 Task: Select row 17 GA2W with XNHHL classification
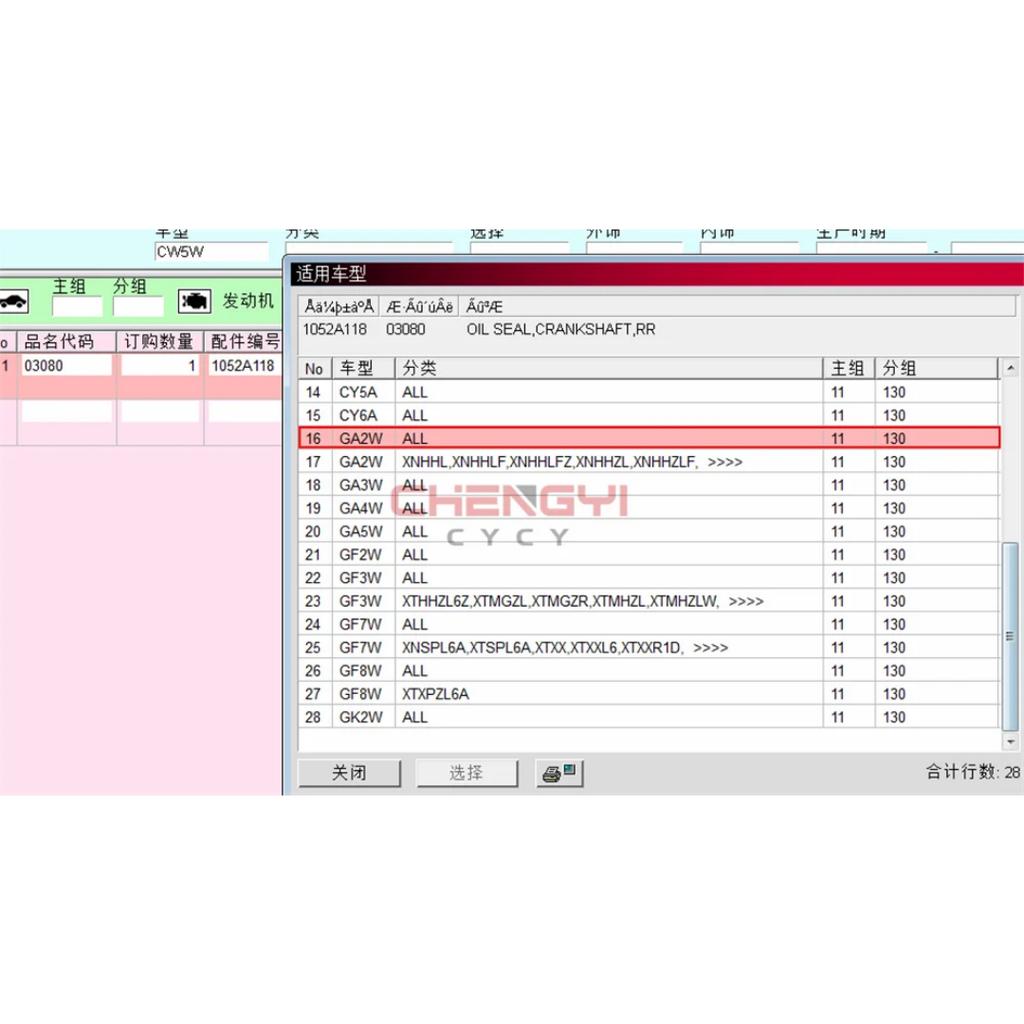tap(648, 462)
